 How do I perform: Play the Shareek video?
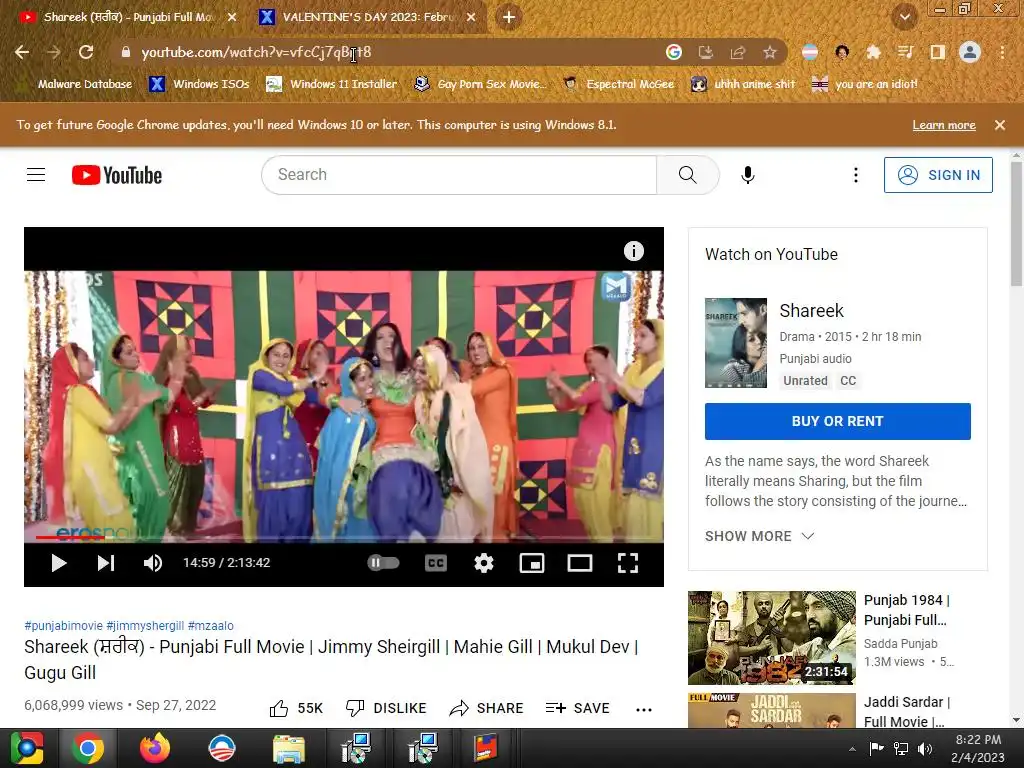[x=59, y=563]
